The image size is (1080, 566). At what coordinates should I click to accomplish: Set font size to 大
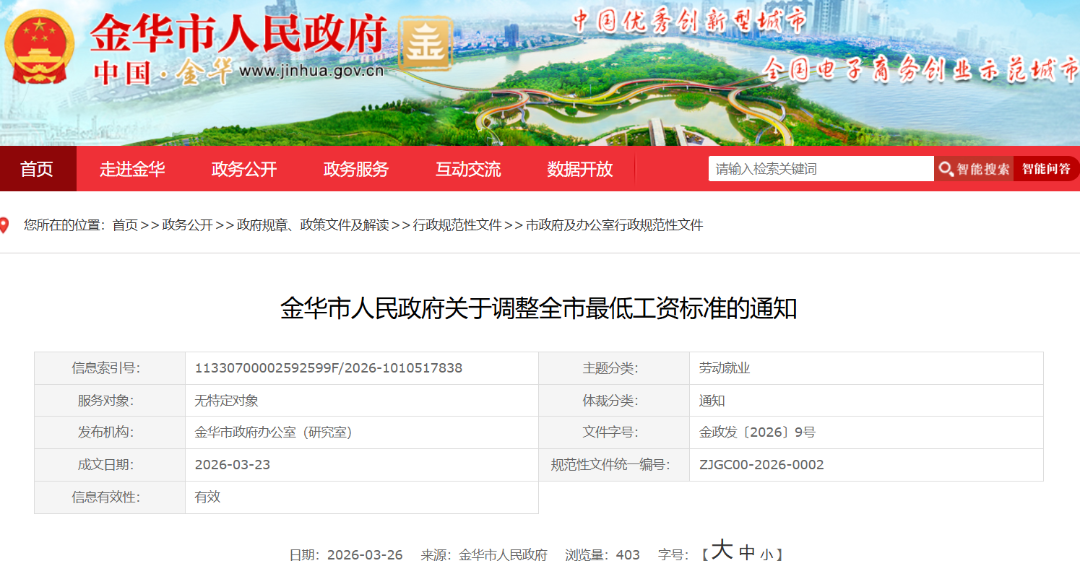tap(722, 550)
